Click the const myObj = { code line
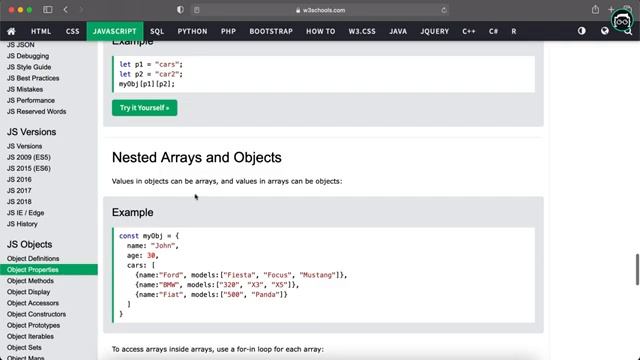The width and height of the screenshot is (640, 360). [x=149, y=236]
